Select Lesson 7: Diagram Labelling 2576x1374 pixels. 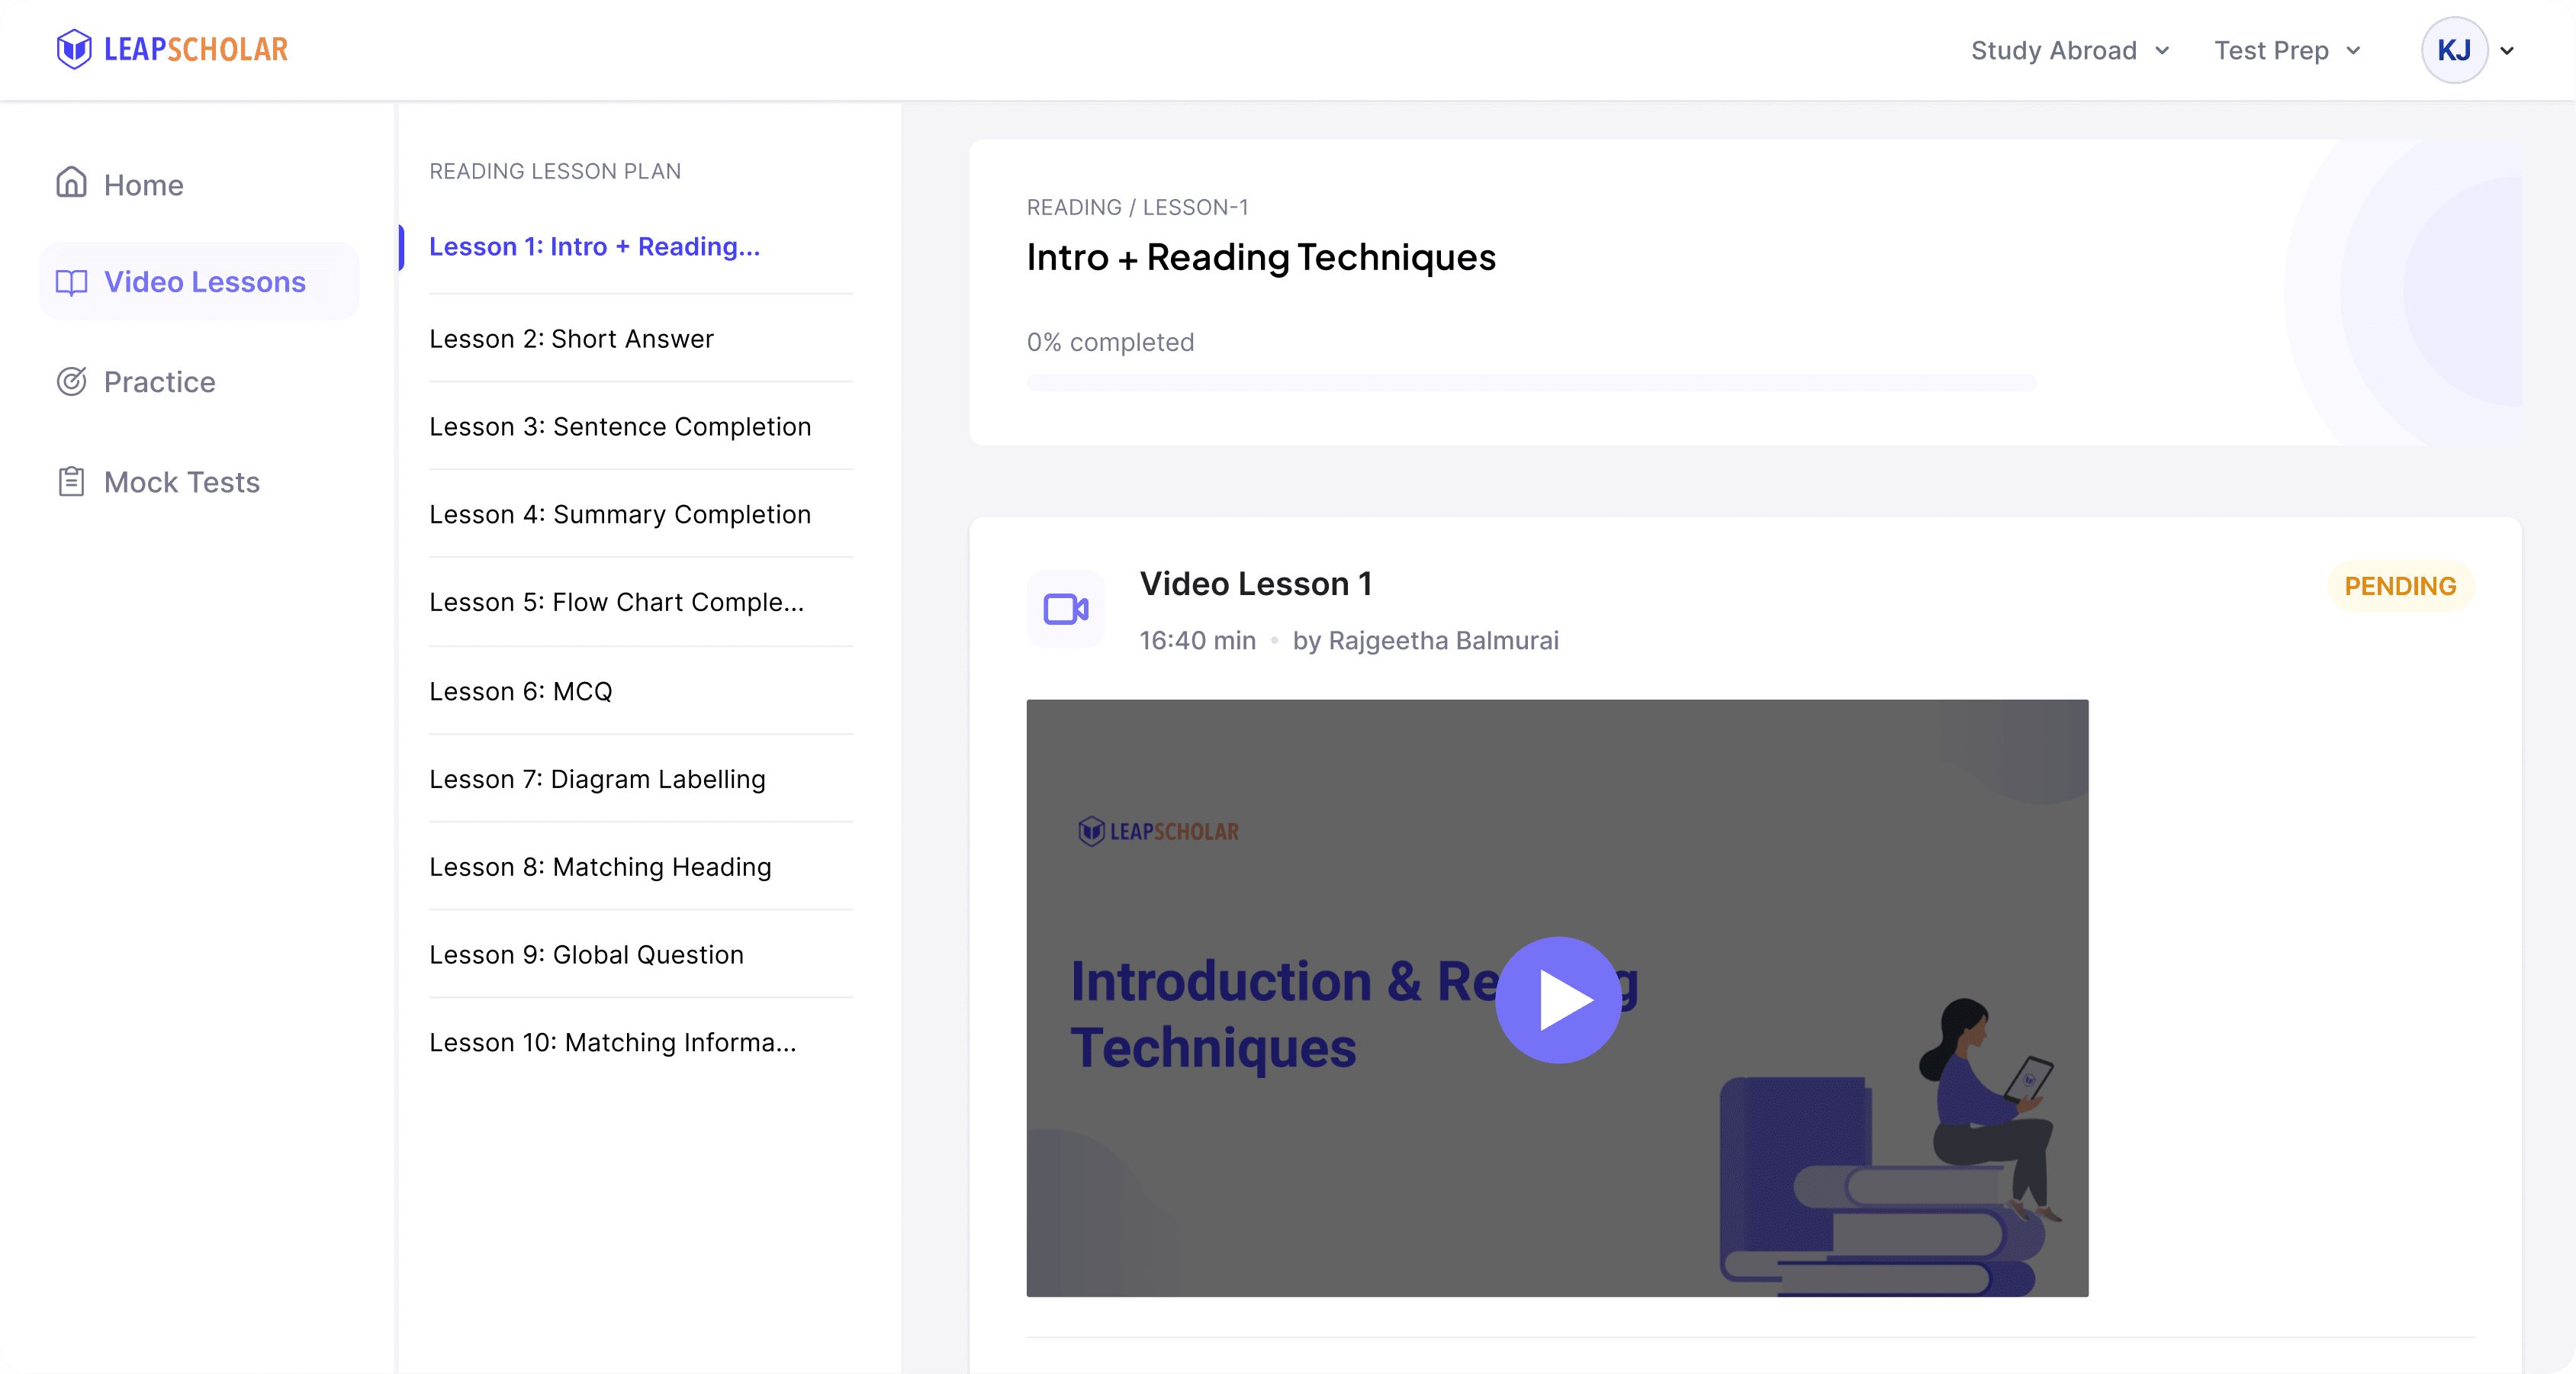tap(597, 779)
